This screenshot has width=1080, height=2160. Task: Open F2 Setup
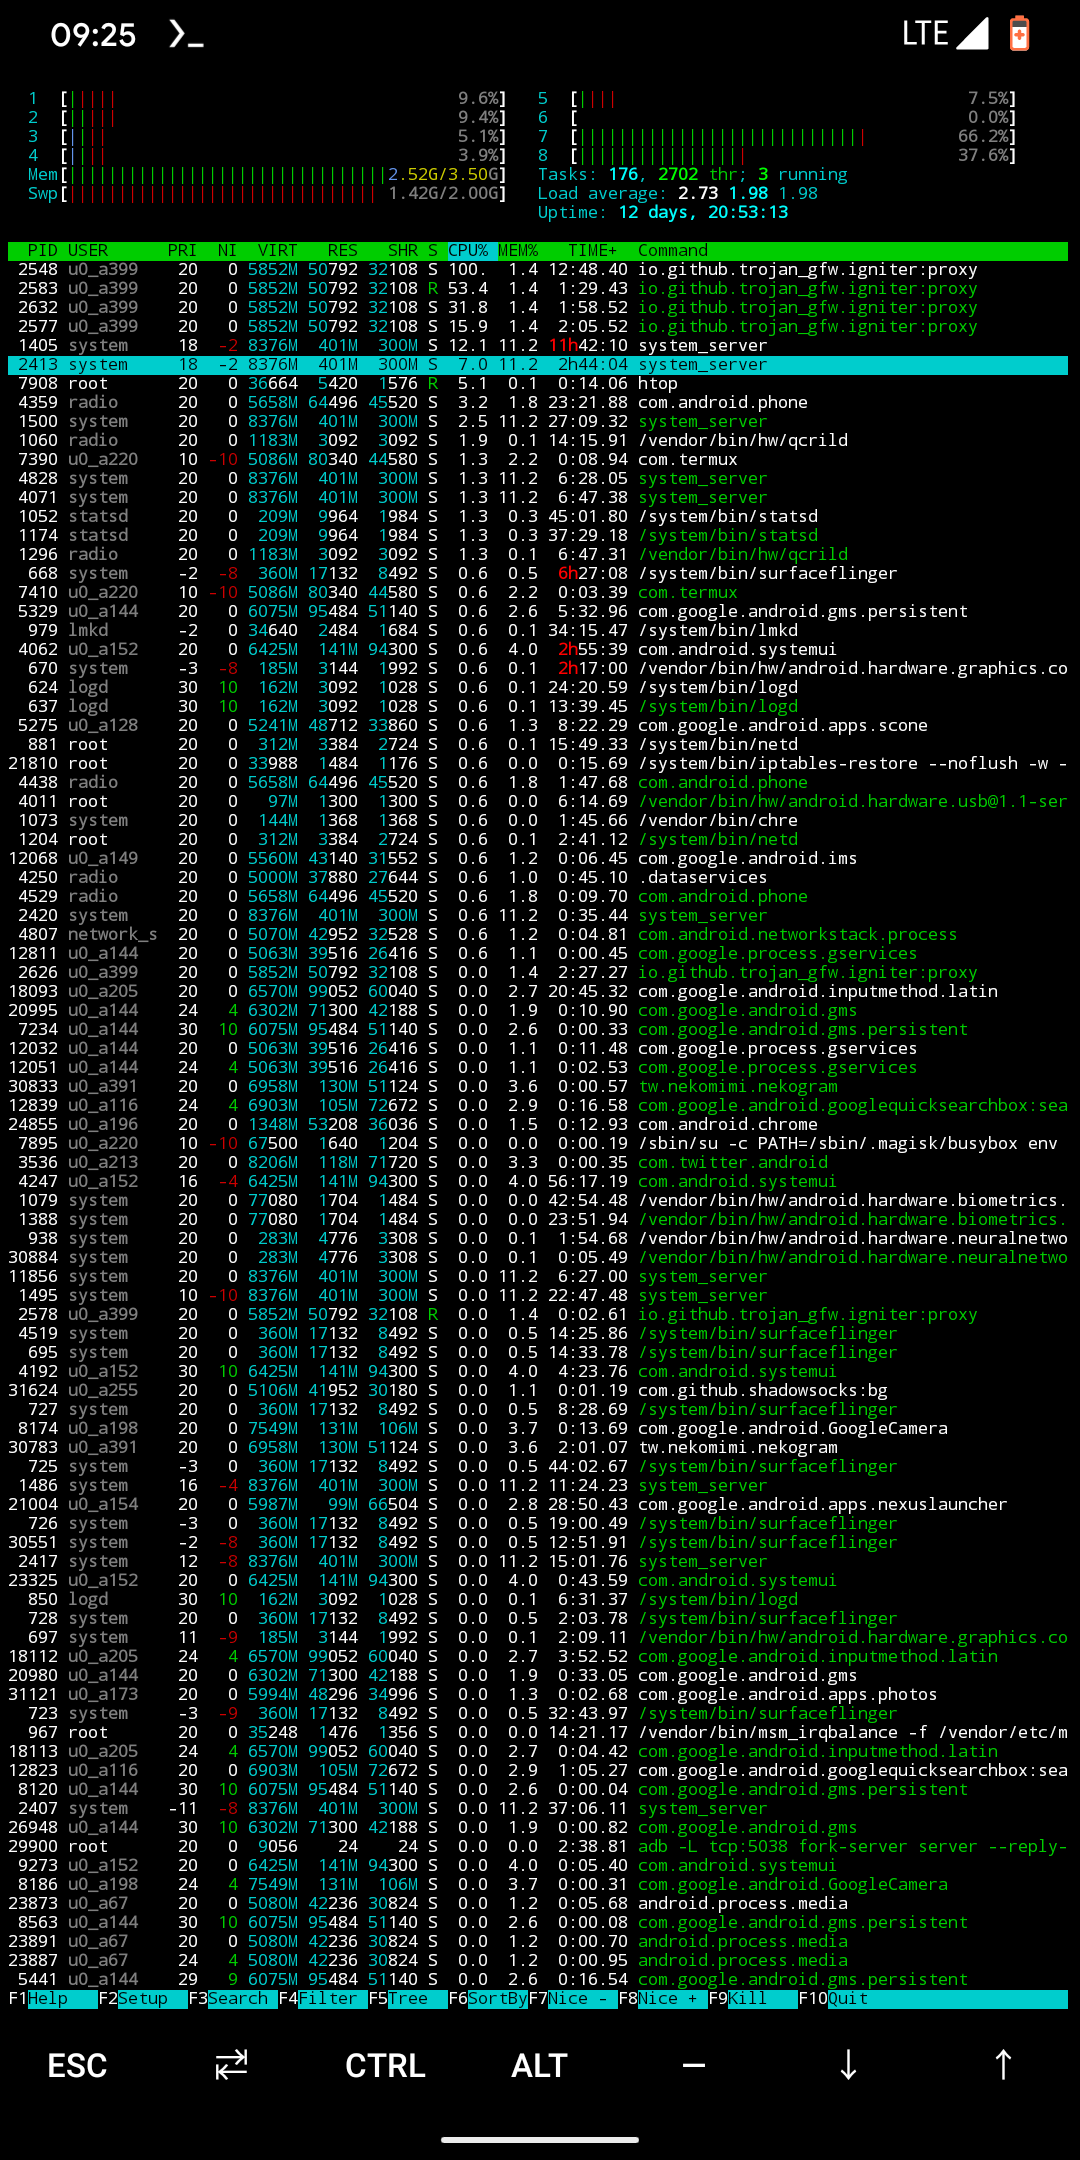143,1999
